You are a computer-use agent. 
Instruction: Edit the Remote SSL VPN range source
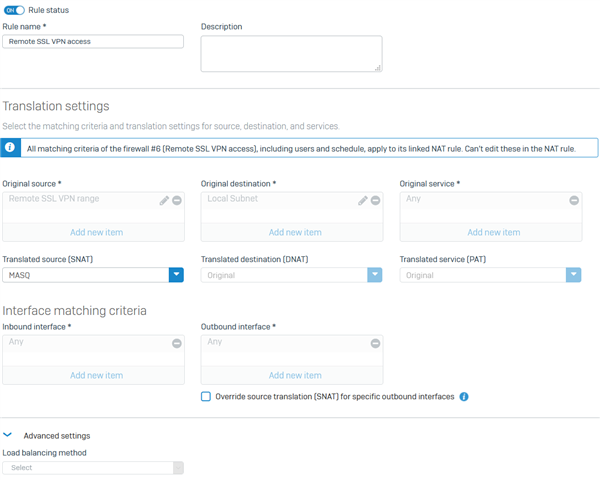pyautogui.click(x=164, y=201)
